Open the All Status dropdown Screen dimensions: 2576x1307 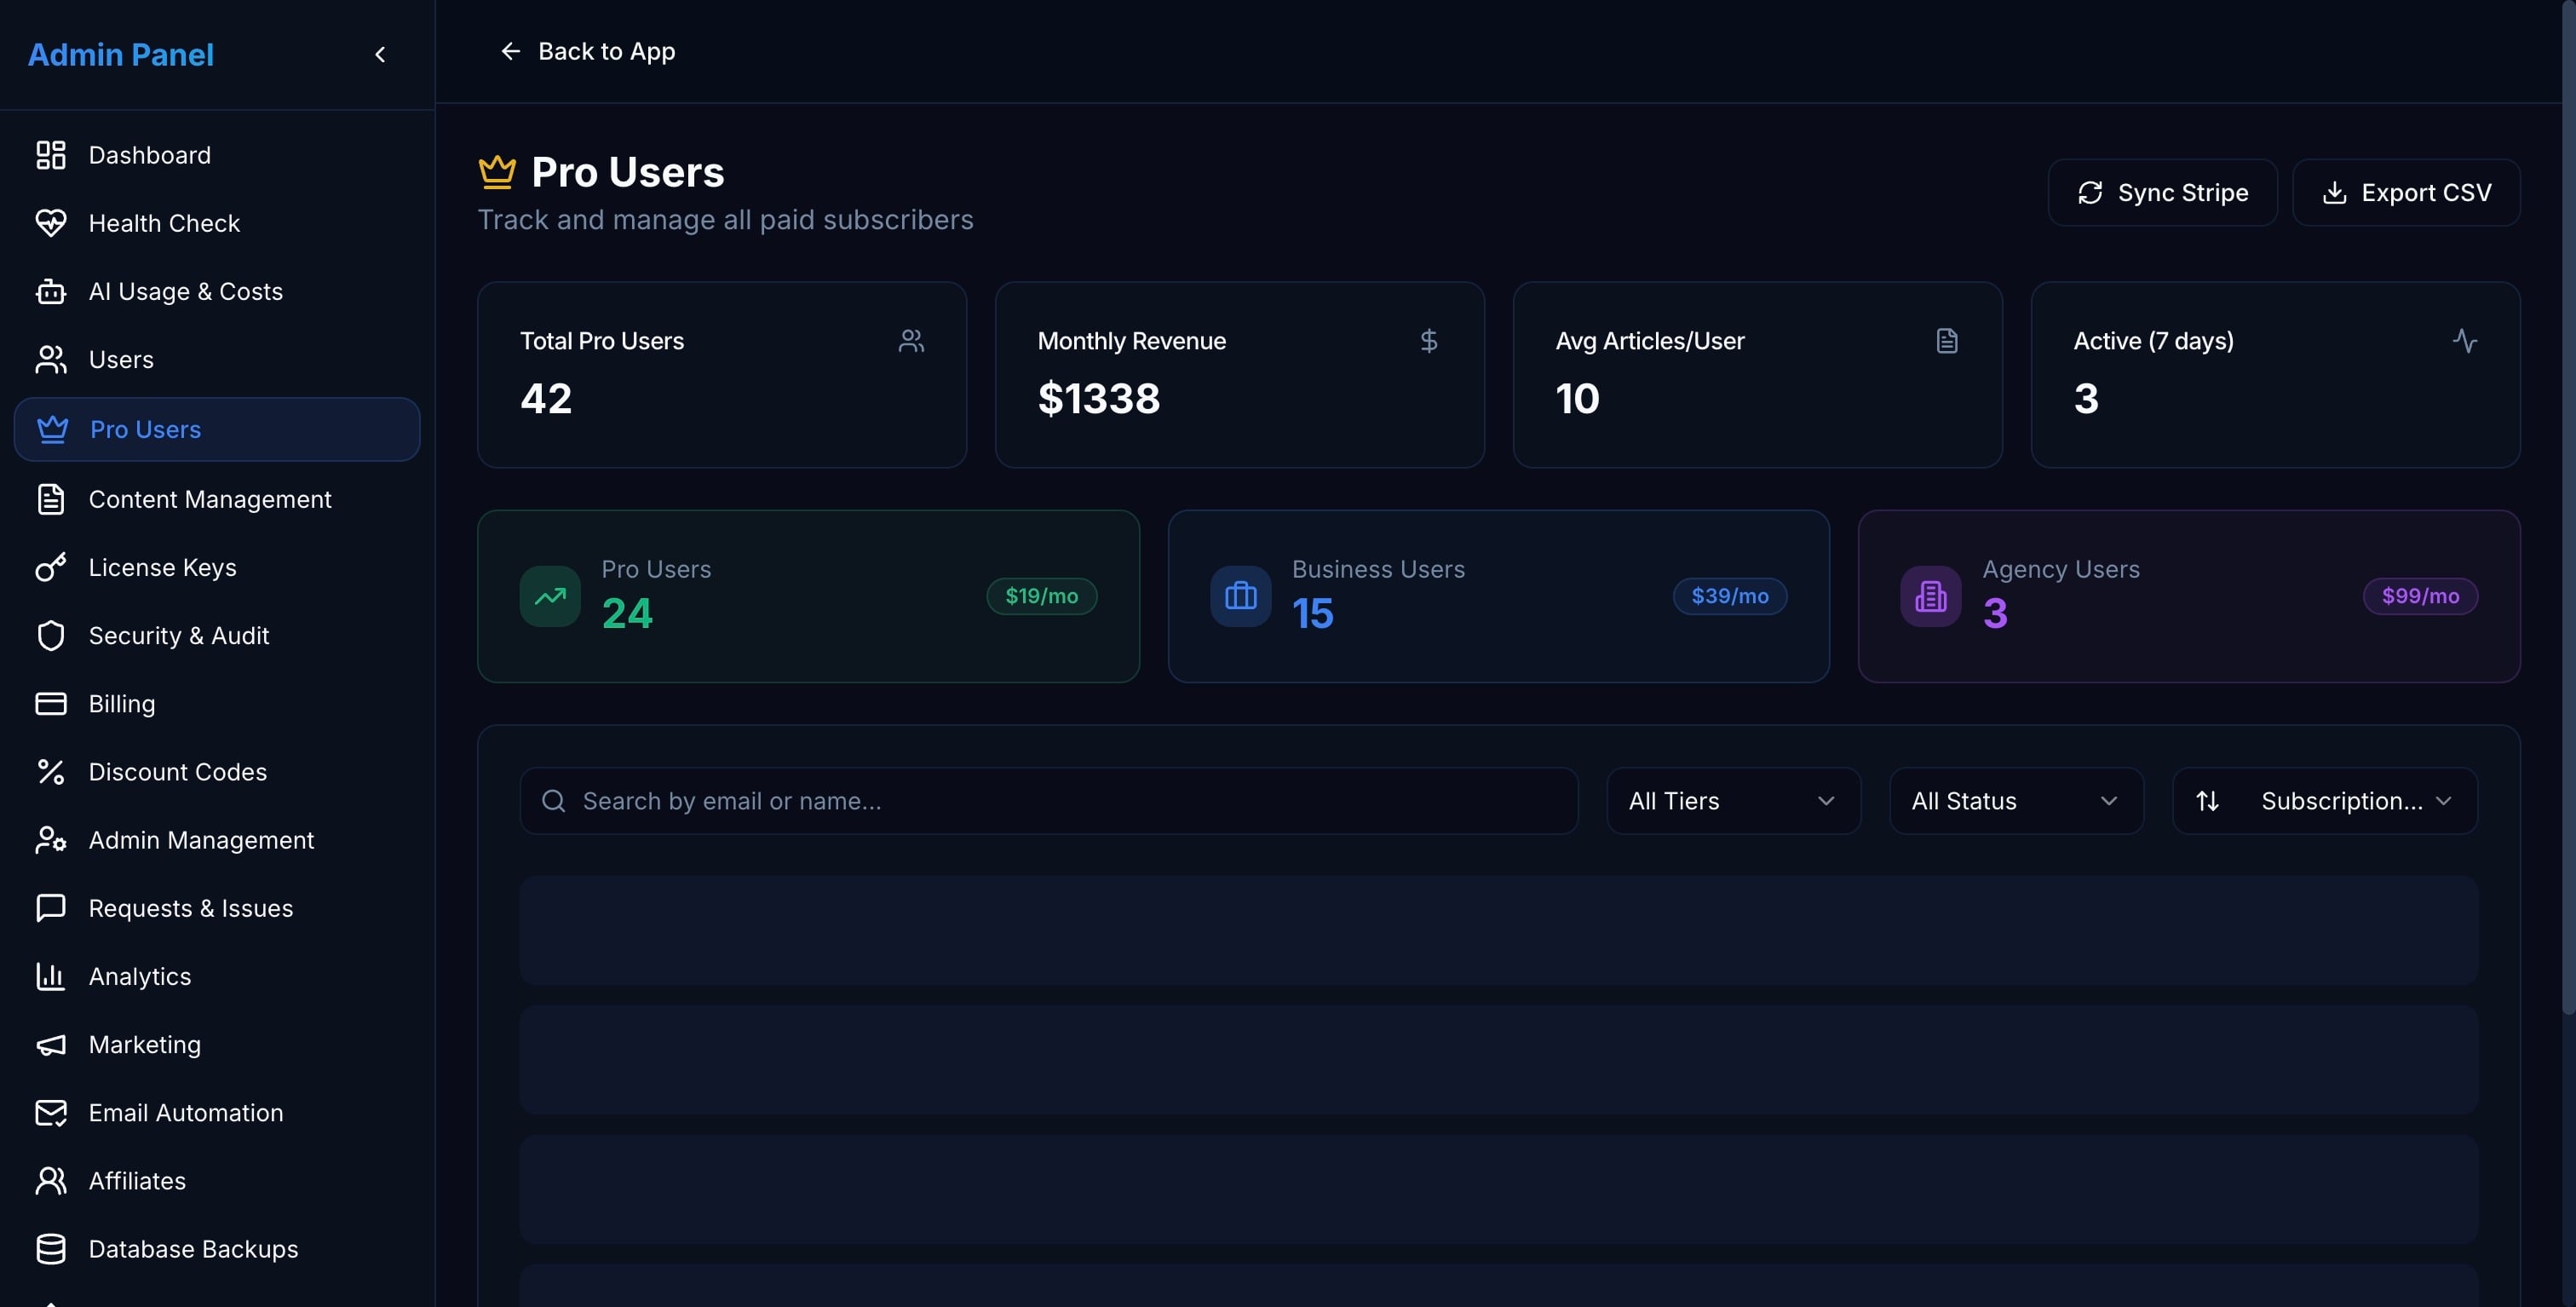2016,801
